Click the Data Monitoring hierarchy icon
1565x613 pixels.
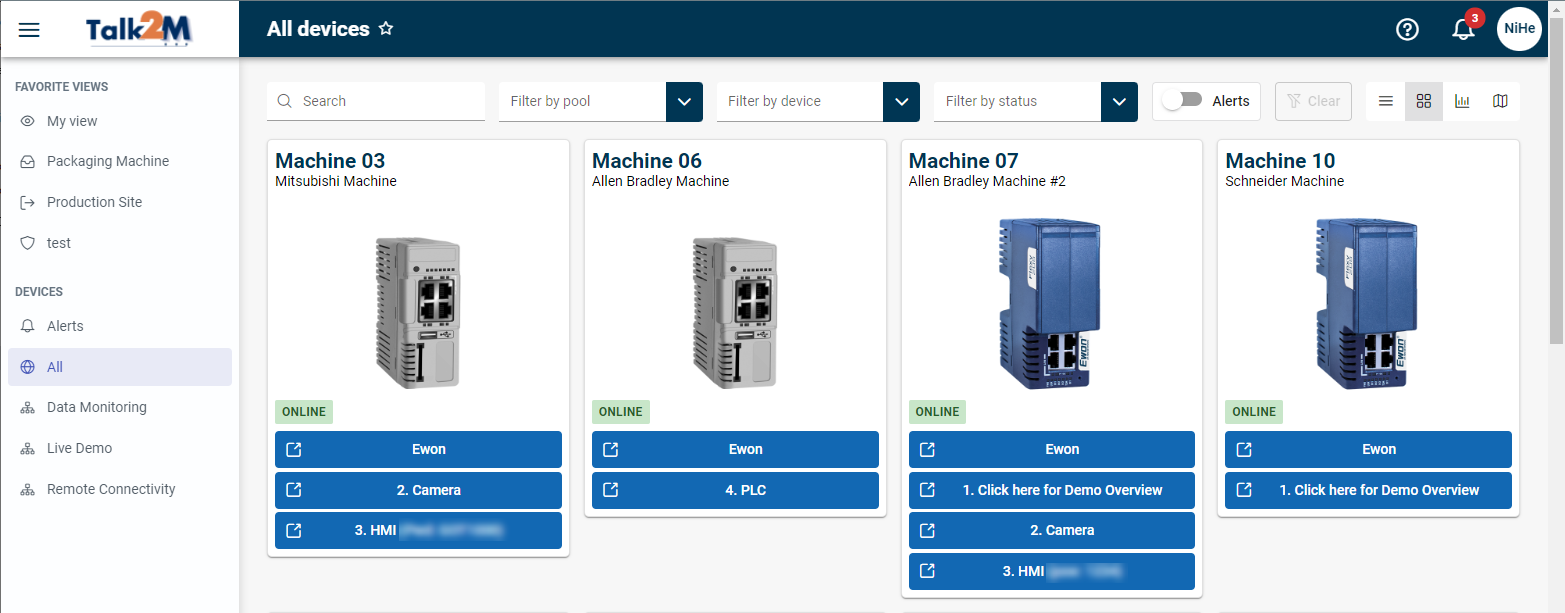[x=28, y=407]
